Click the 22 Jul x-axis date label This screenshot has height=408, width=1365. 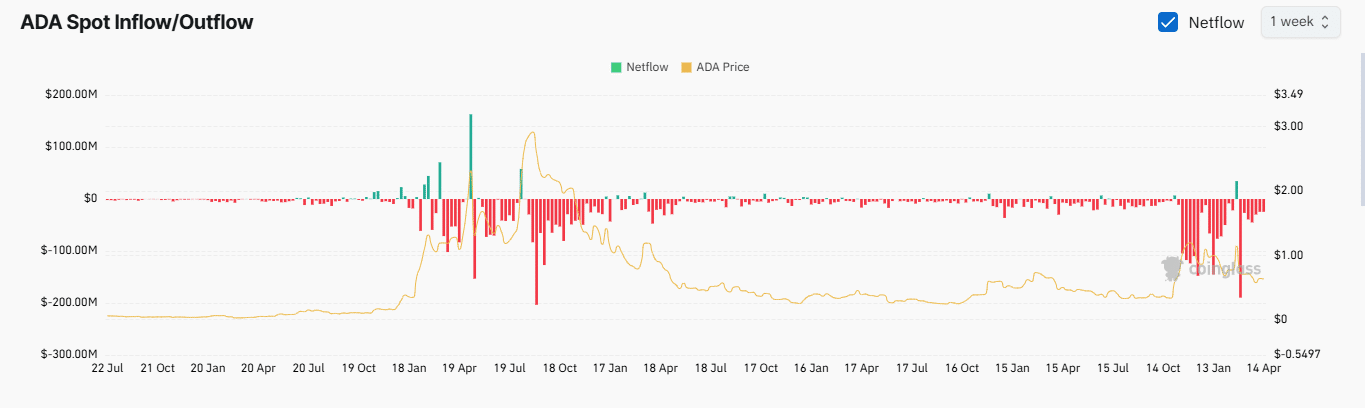(107, 368)
